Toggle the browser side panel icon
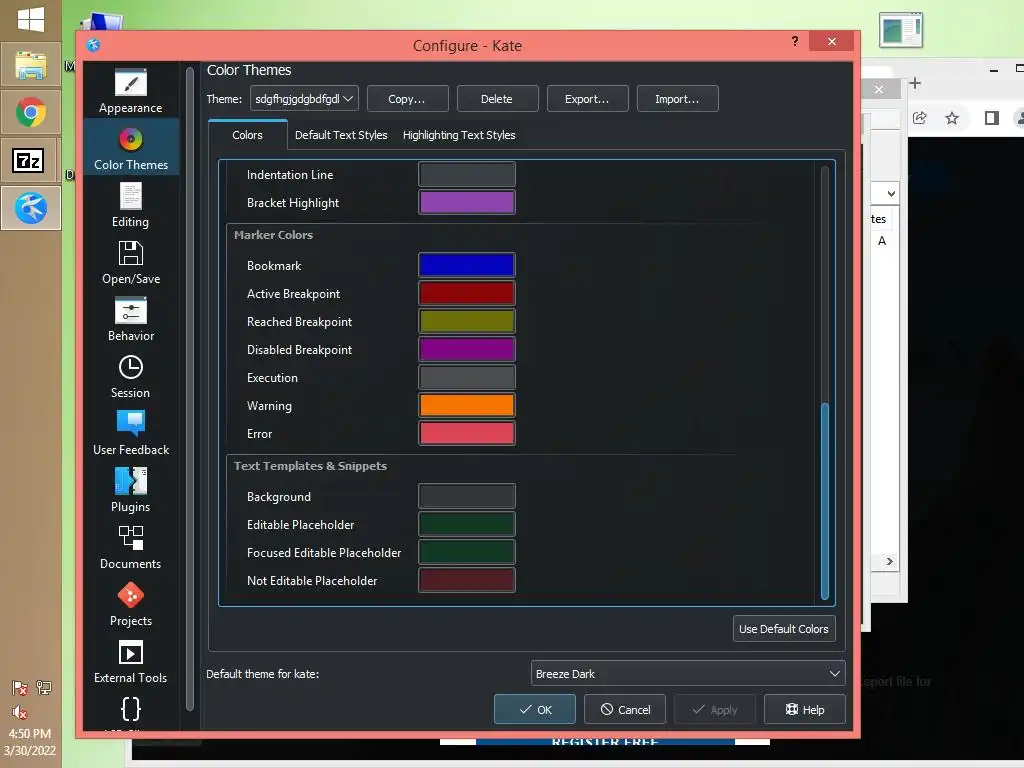1024x768 pixels. click(992, 118)
